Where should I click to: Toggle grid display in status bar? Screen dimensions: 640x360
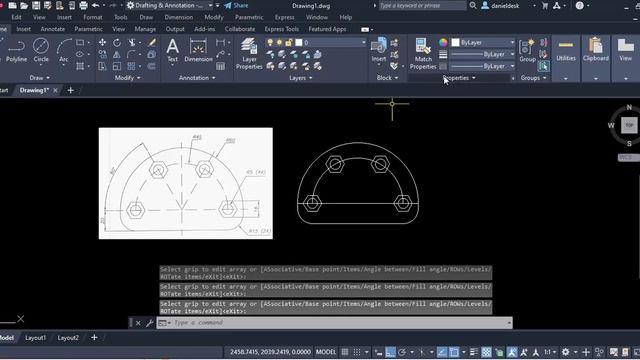point(345,352)
